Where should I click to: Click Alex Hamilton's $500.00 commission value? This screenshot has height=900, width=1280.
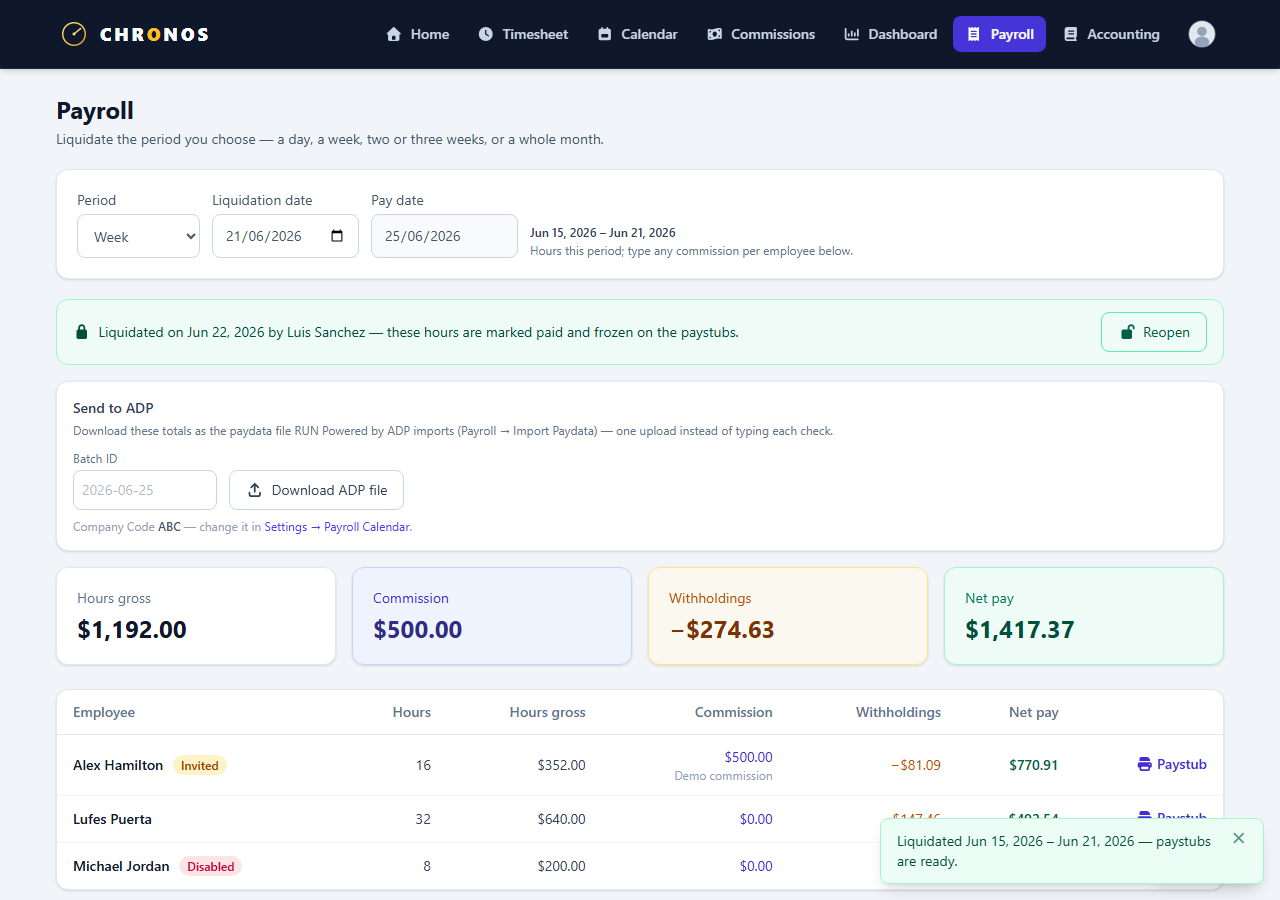[748, 757]
